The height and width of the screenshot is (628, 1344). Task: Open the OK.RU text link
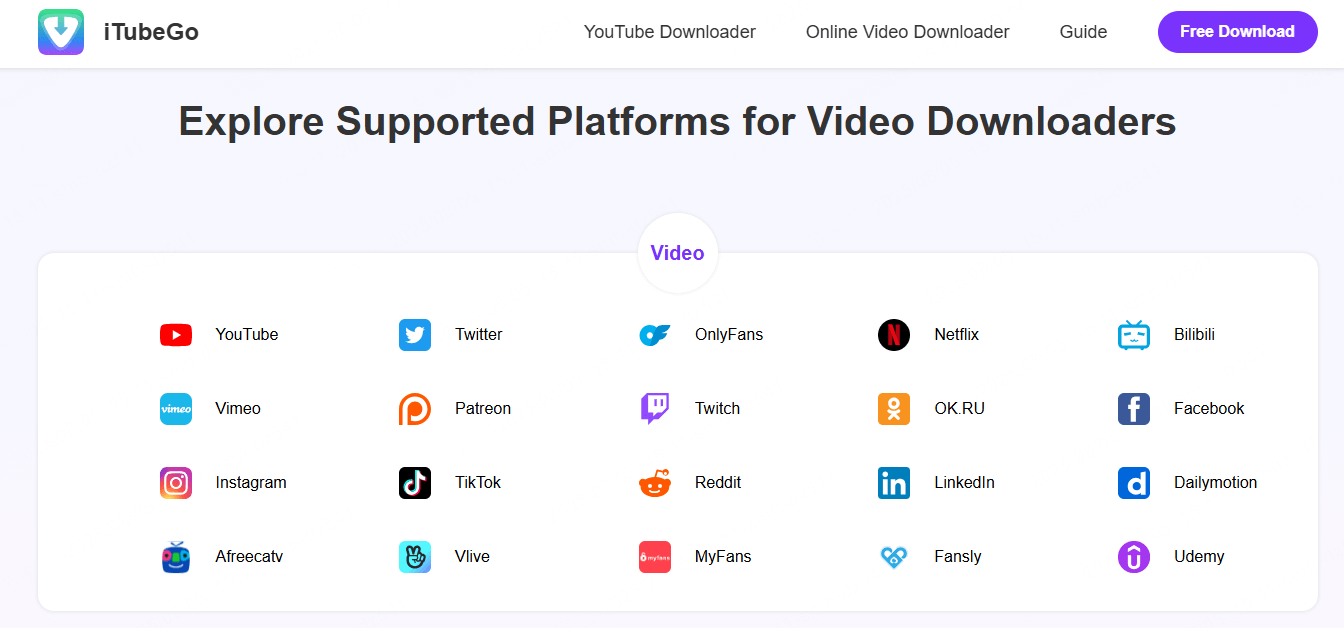[960, 409]
